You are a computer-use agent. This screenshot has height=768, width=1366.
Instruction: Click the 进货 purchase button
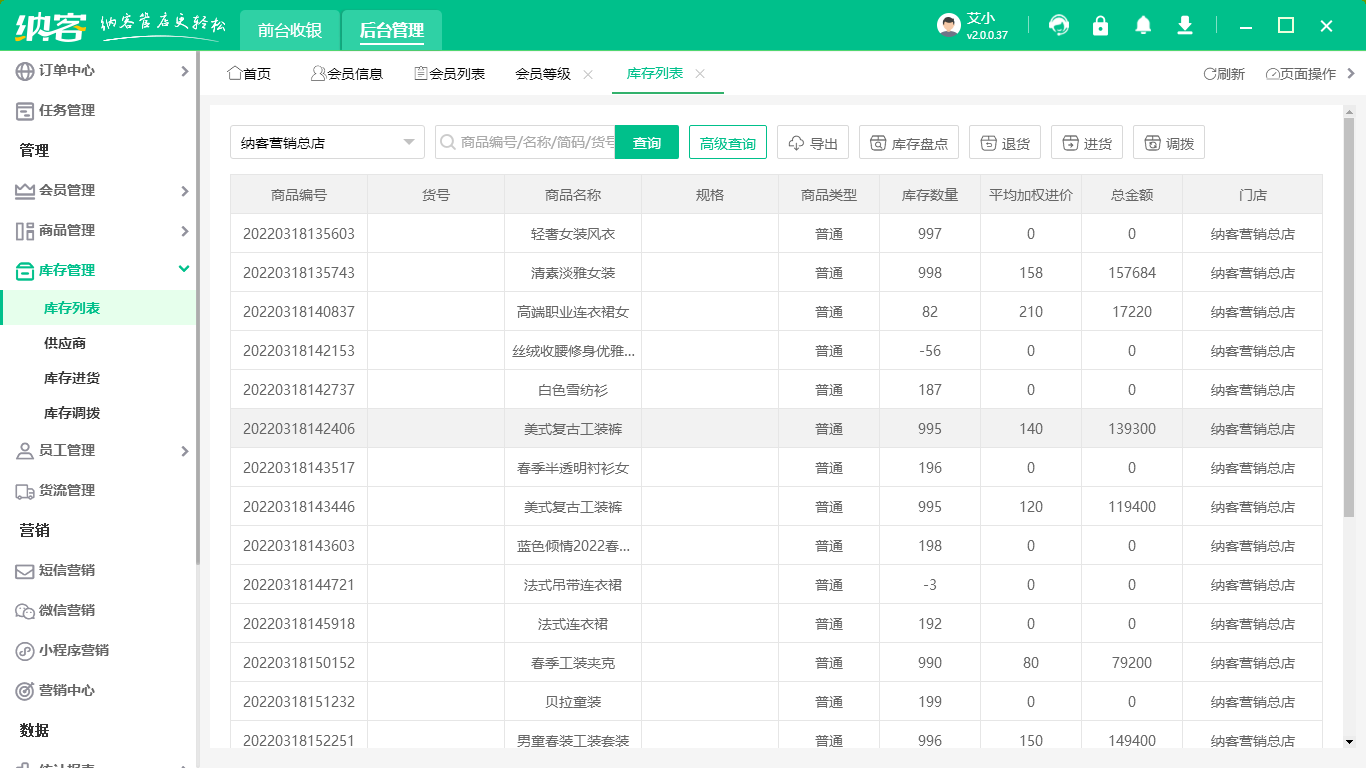pos(1087,142)
